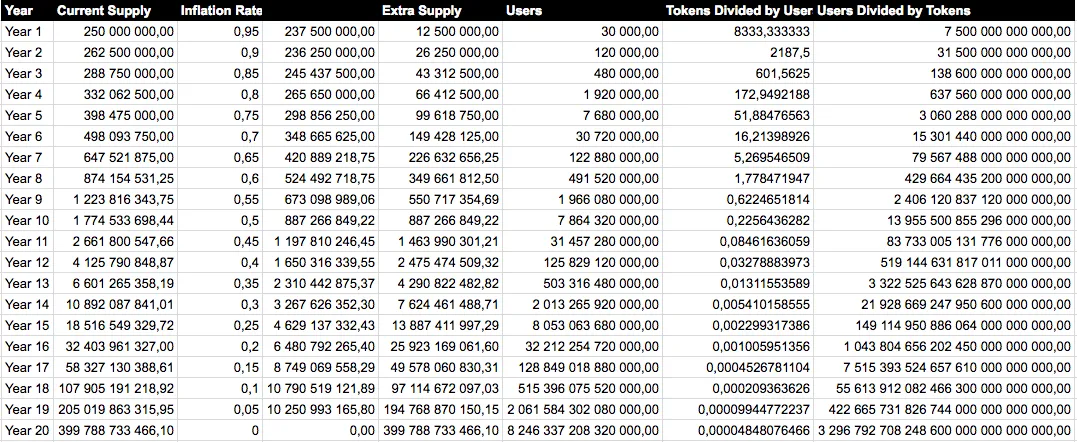Image resolution: width=1077 pixels, height=442 pixels.
Task: Click the 'Inflation Rate' header cell
Action: tap(220, 11)
